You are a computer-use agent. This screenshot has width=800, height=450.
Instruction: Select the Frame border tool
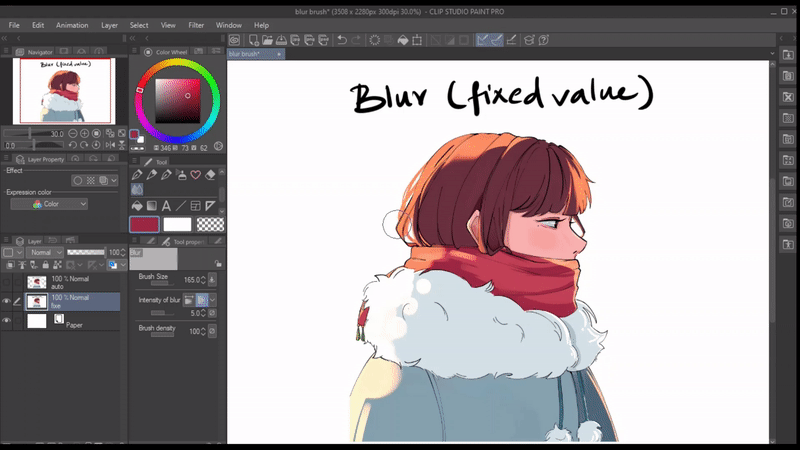pyautogui.click(x=195, y=206)
